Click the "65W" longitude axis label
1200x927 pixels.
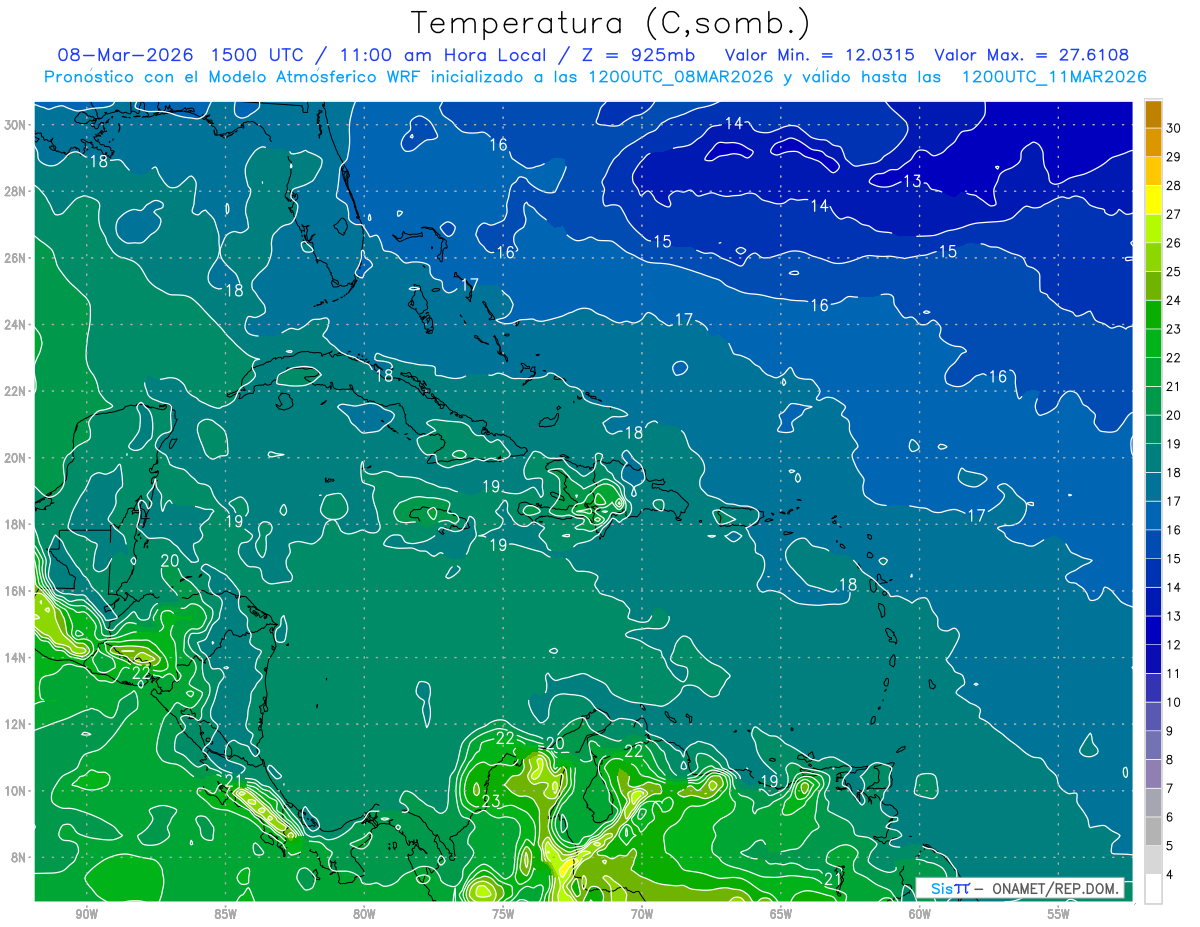(x=781, y=914)
